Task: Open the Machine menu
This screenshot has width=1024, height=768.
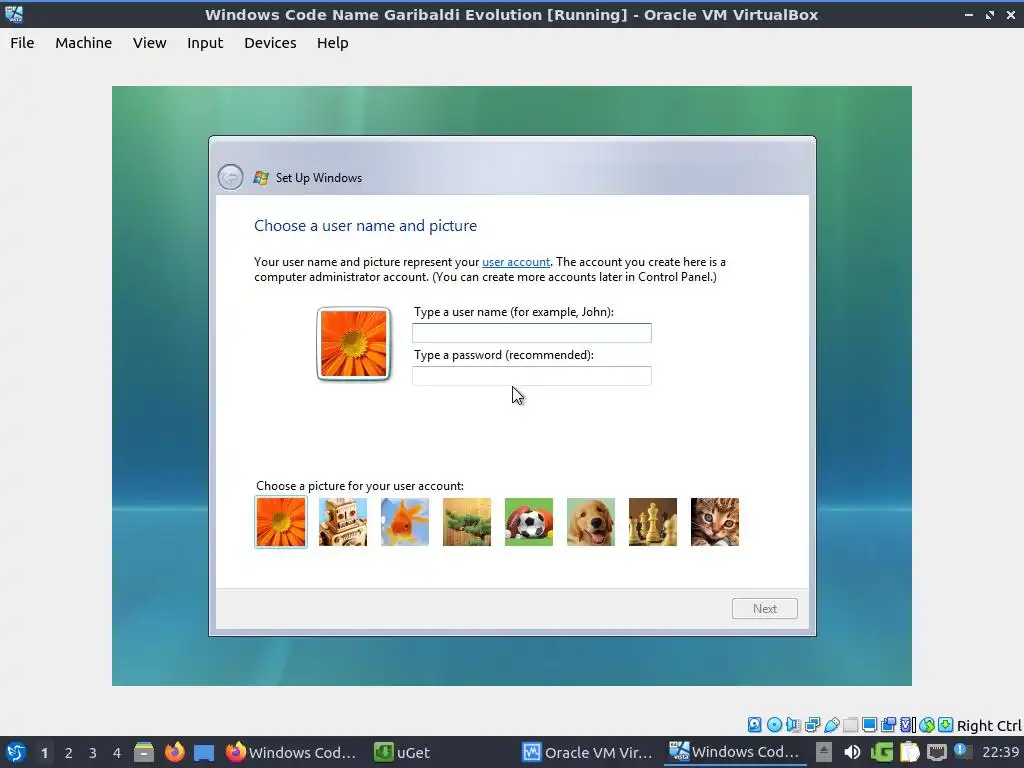Action: tap(84, 43)
